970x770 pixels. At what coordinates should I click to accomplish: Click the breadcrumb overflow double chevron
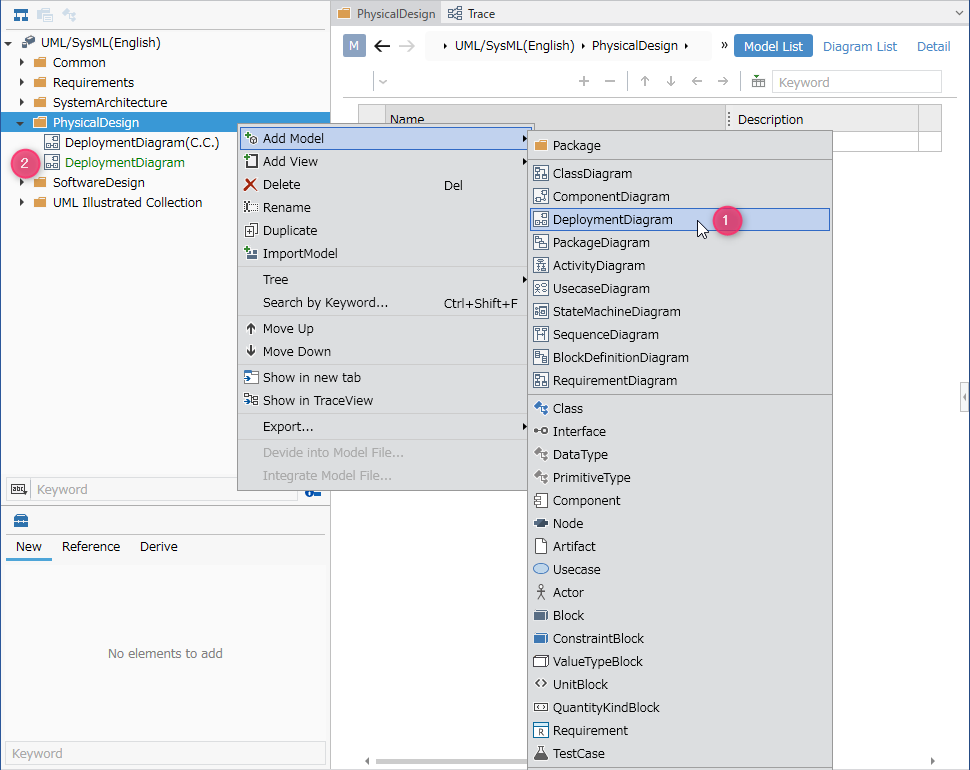pyautogui.click(x=724, y=45)
